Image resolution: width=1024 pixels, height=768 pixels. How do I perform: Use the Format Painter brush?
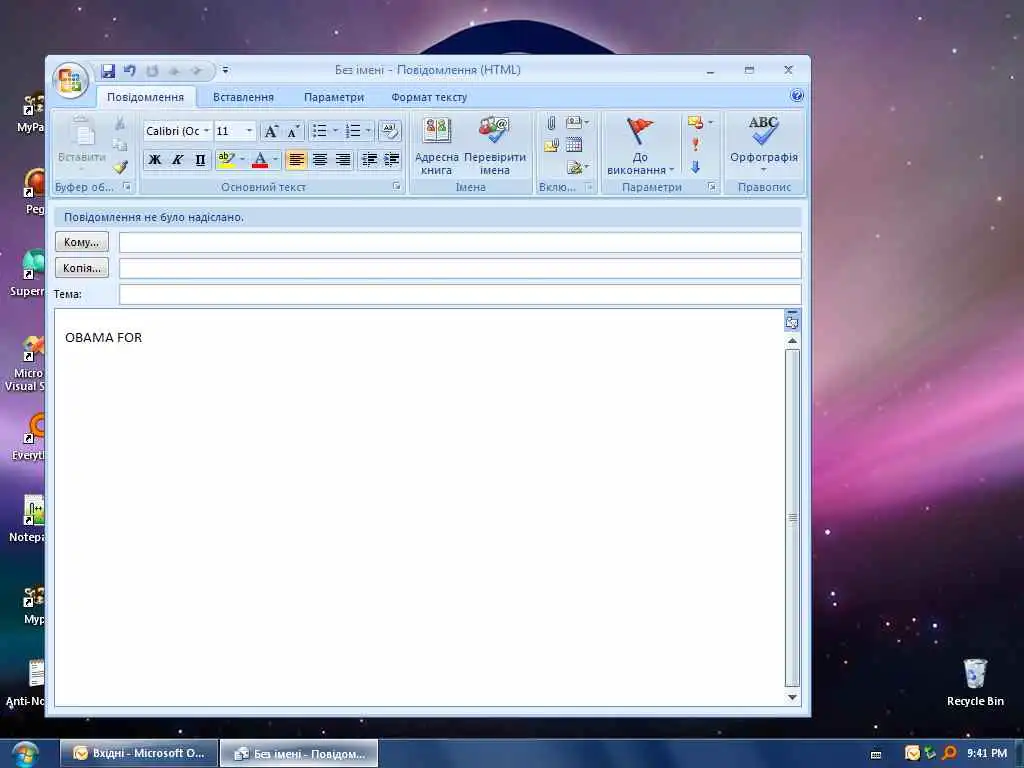120,167
